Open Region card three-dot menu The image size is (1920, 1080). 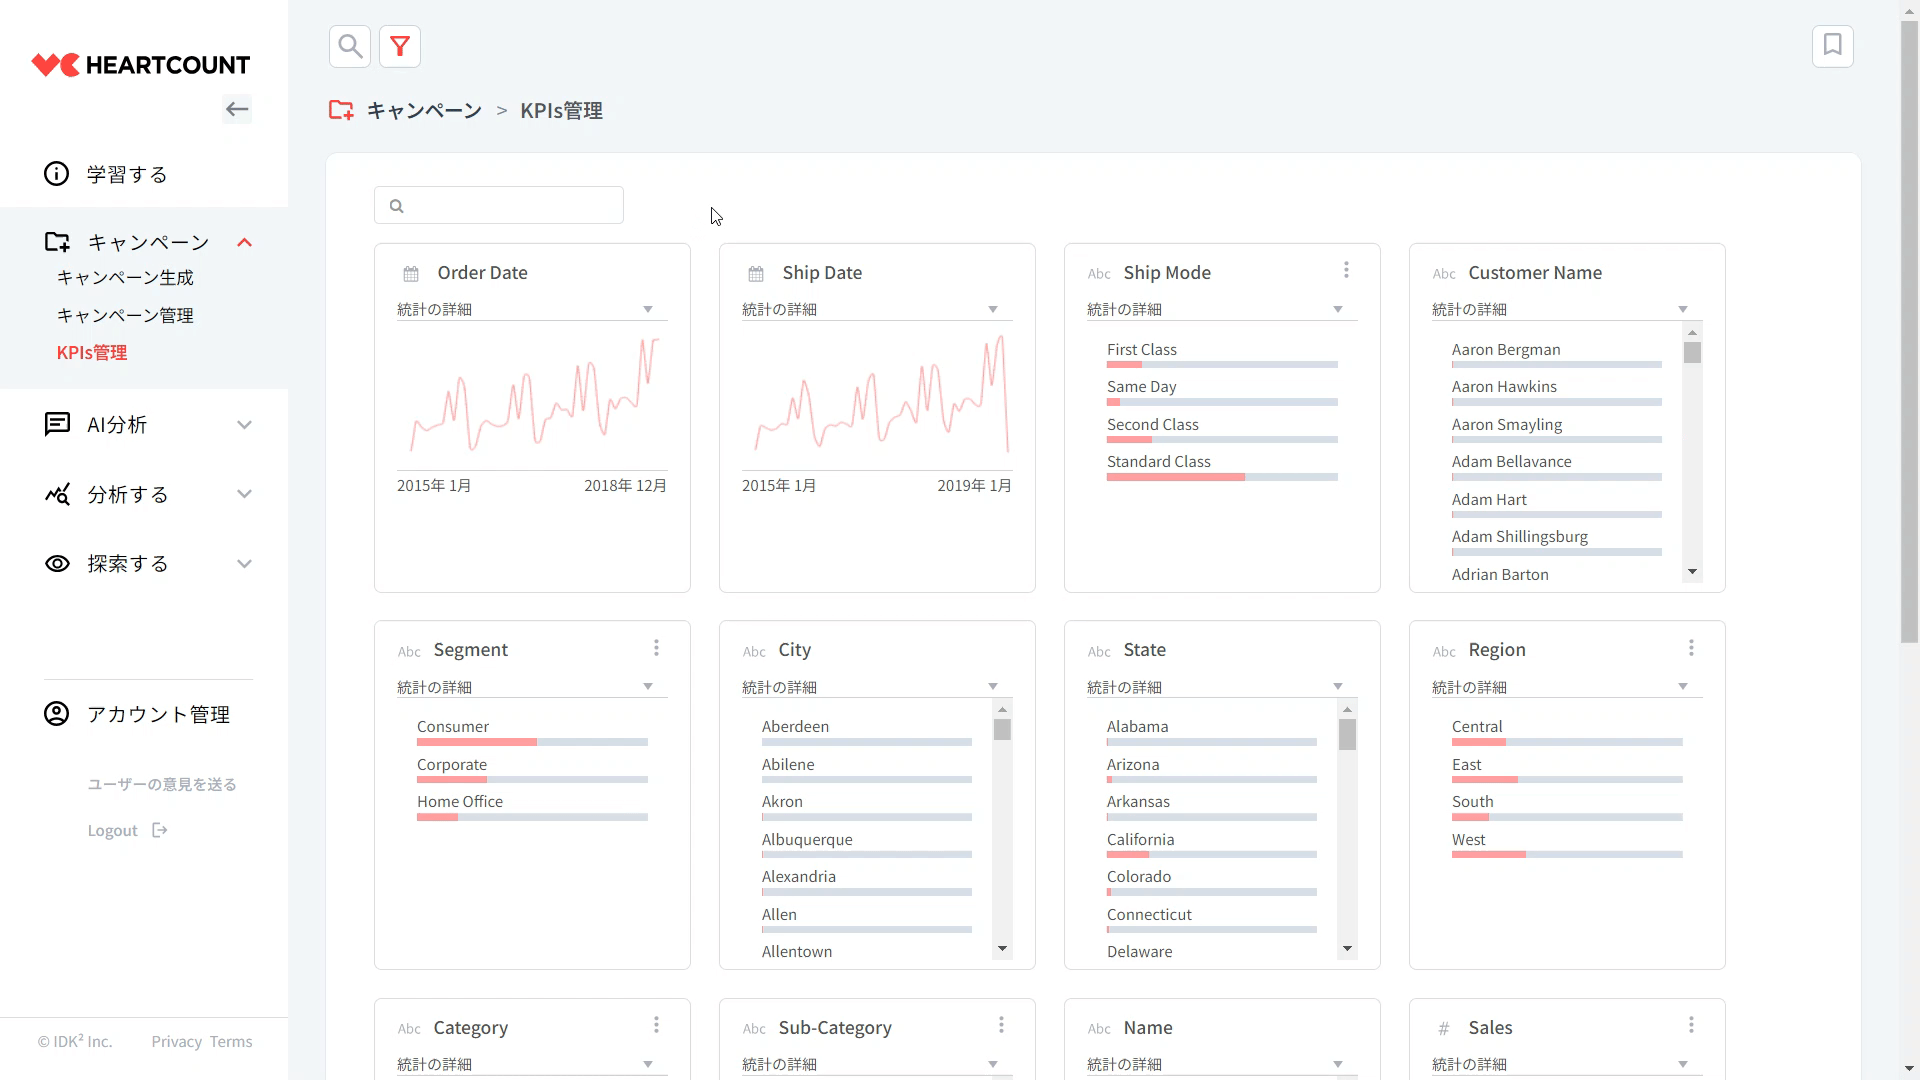1691,648
